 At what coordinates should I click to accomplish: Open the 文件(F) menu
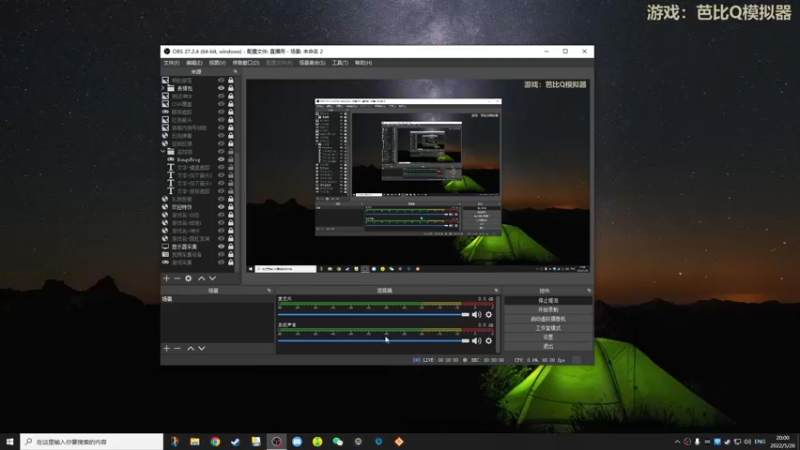(x=171, y=63)
